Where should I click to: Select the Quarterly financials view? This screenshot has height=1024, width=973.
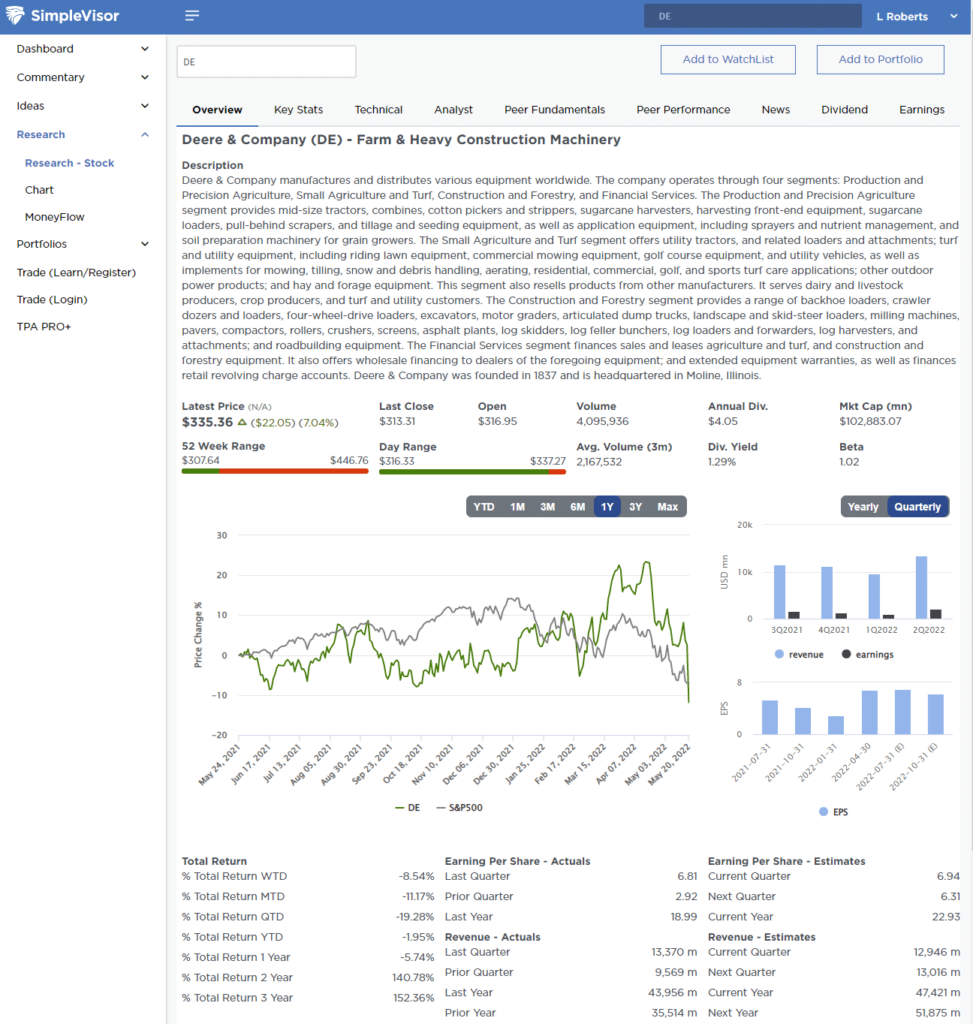[x=917, y=507]
